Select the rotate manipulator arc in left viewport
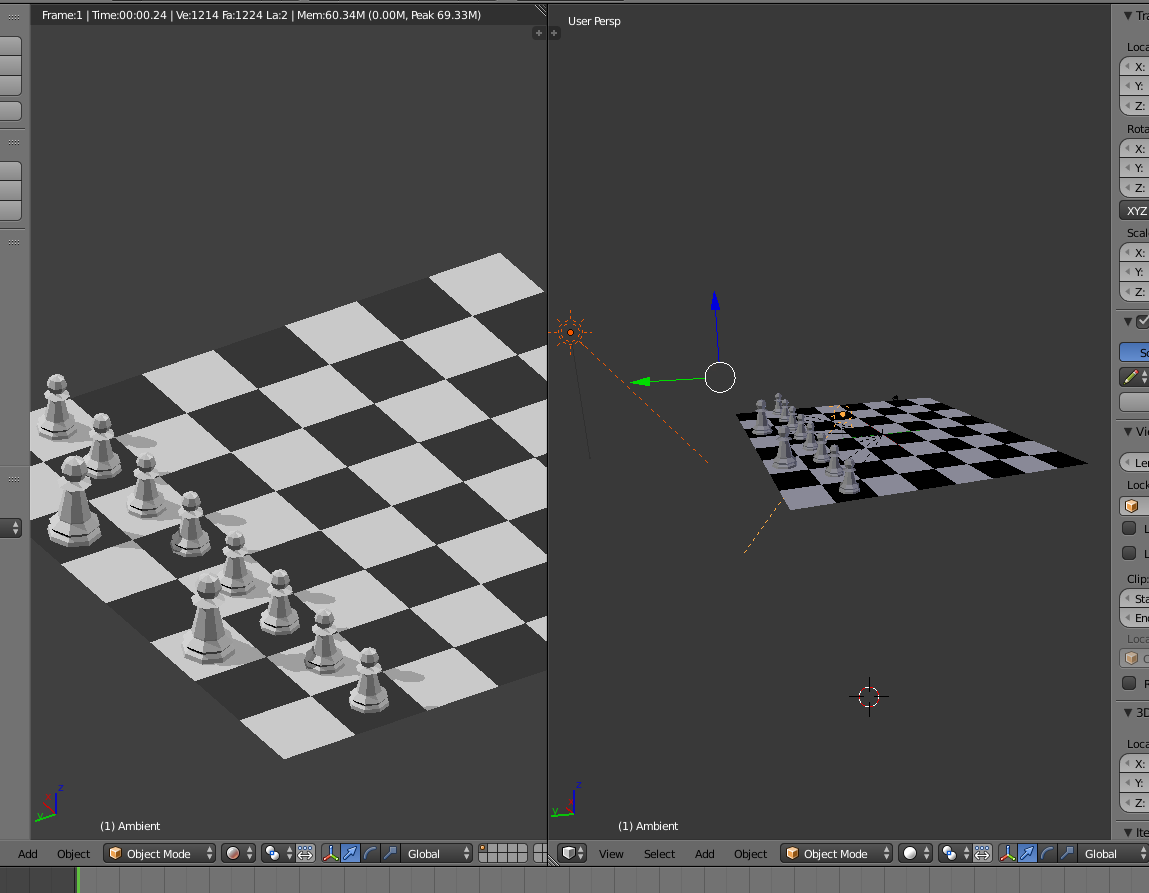 (x=370, y=853)
